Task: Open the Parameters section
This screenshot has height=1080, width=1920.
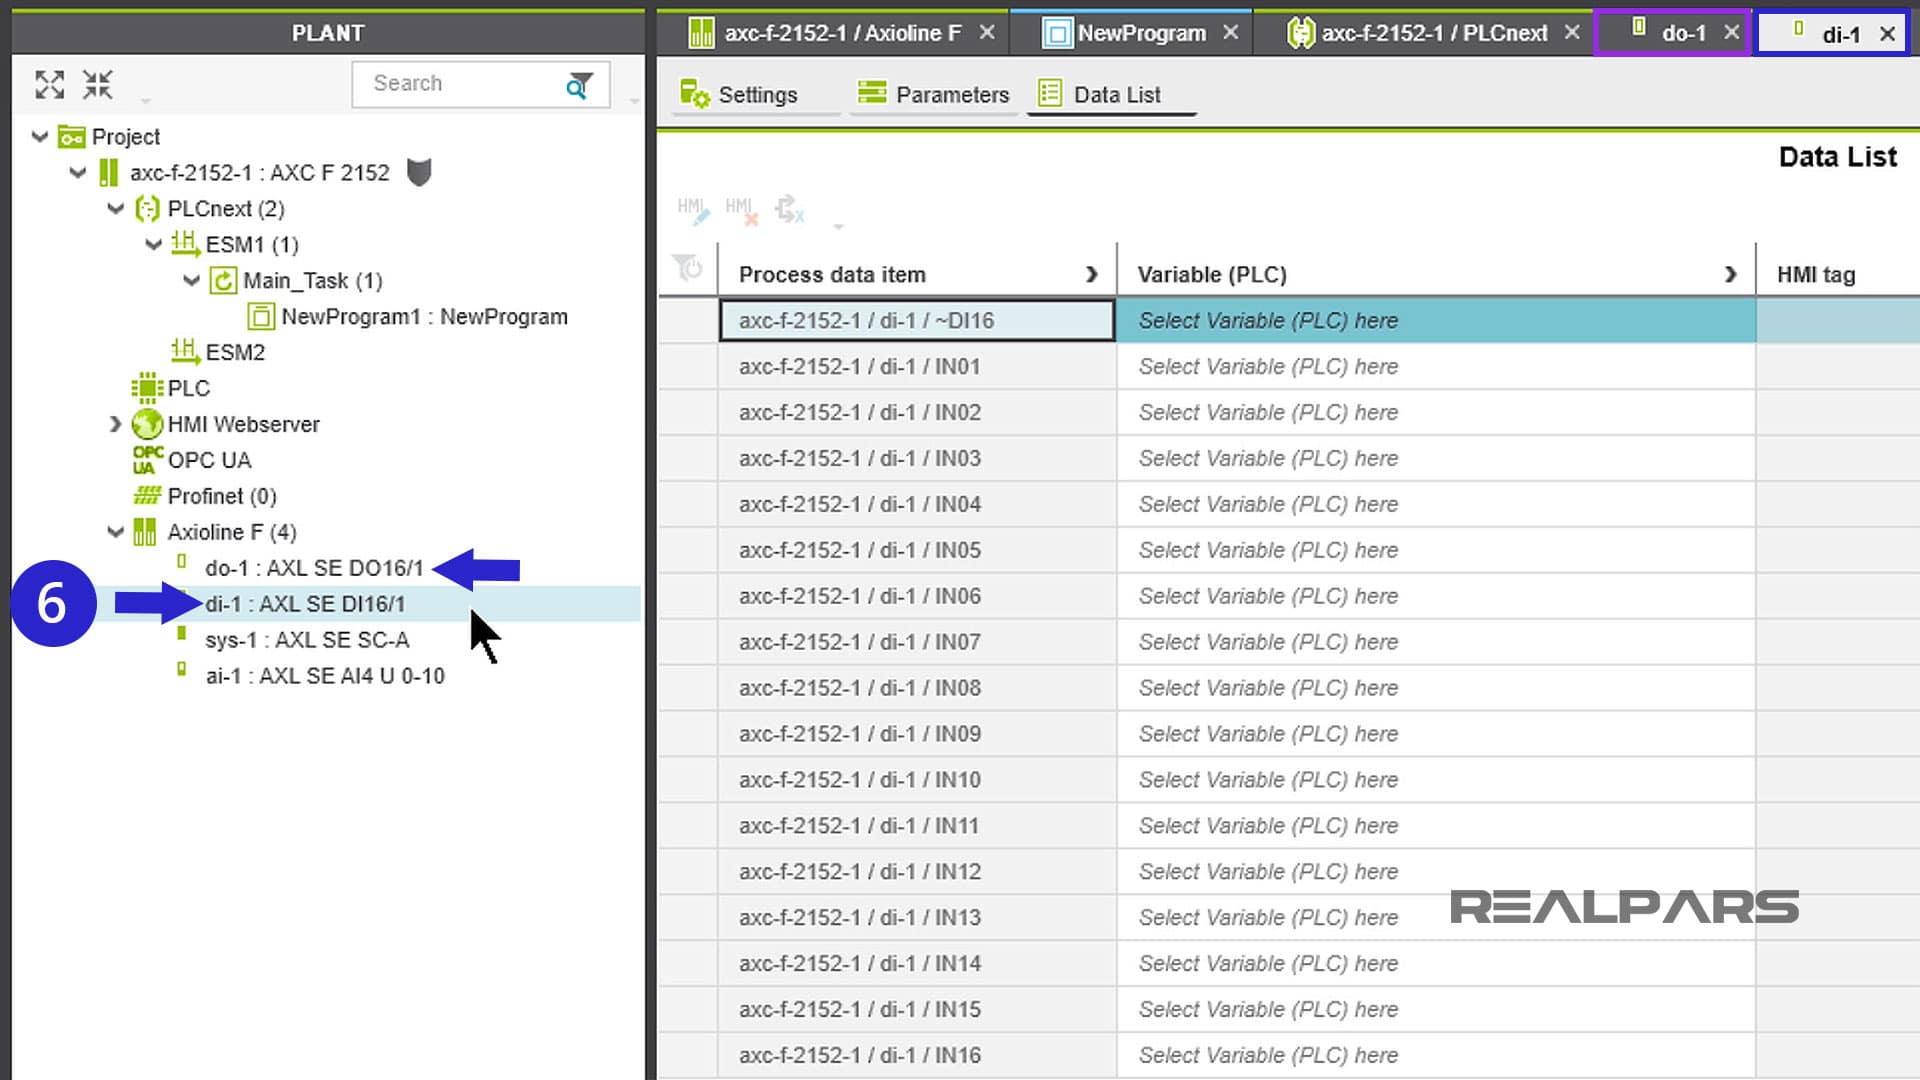Action: (x=934, y=95)
